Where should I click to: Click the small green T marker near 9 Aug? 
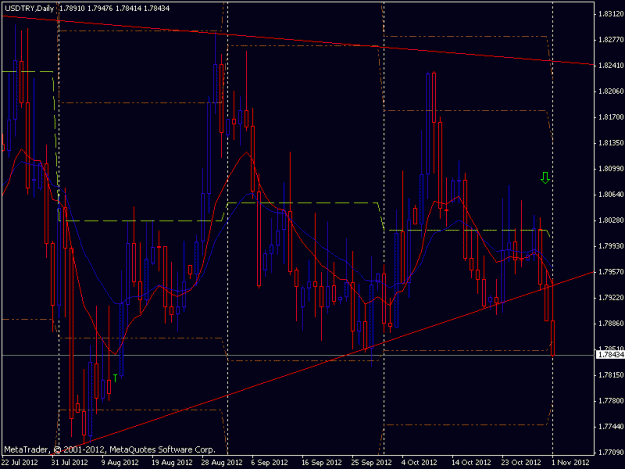click(x=115, y=377)
